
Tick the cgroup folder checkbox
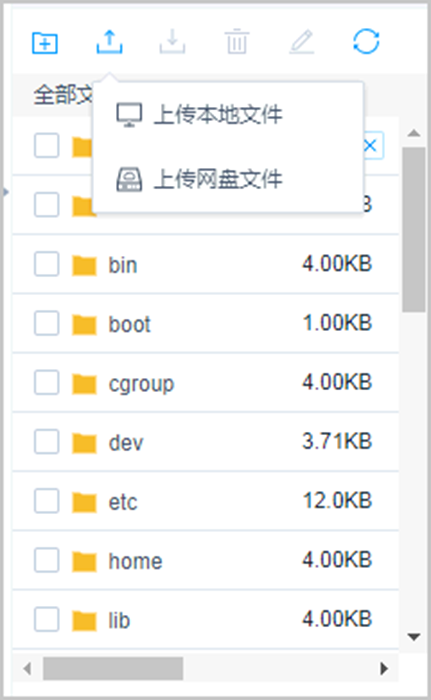47,383
